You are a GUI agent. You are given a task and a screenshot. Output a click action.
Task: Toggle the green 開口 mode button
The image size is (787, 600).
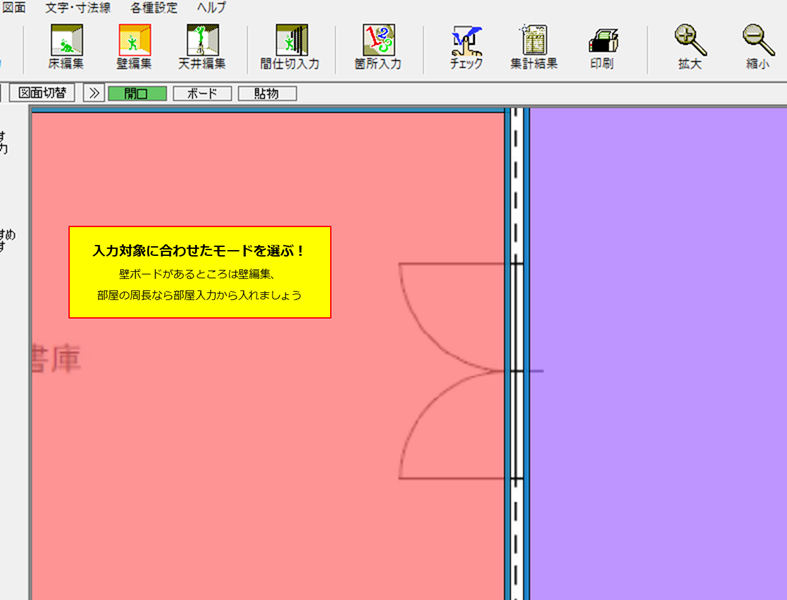(137, 93)
